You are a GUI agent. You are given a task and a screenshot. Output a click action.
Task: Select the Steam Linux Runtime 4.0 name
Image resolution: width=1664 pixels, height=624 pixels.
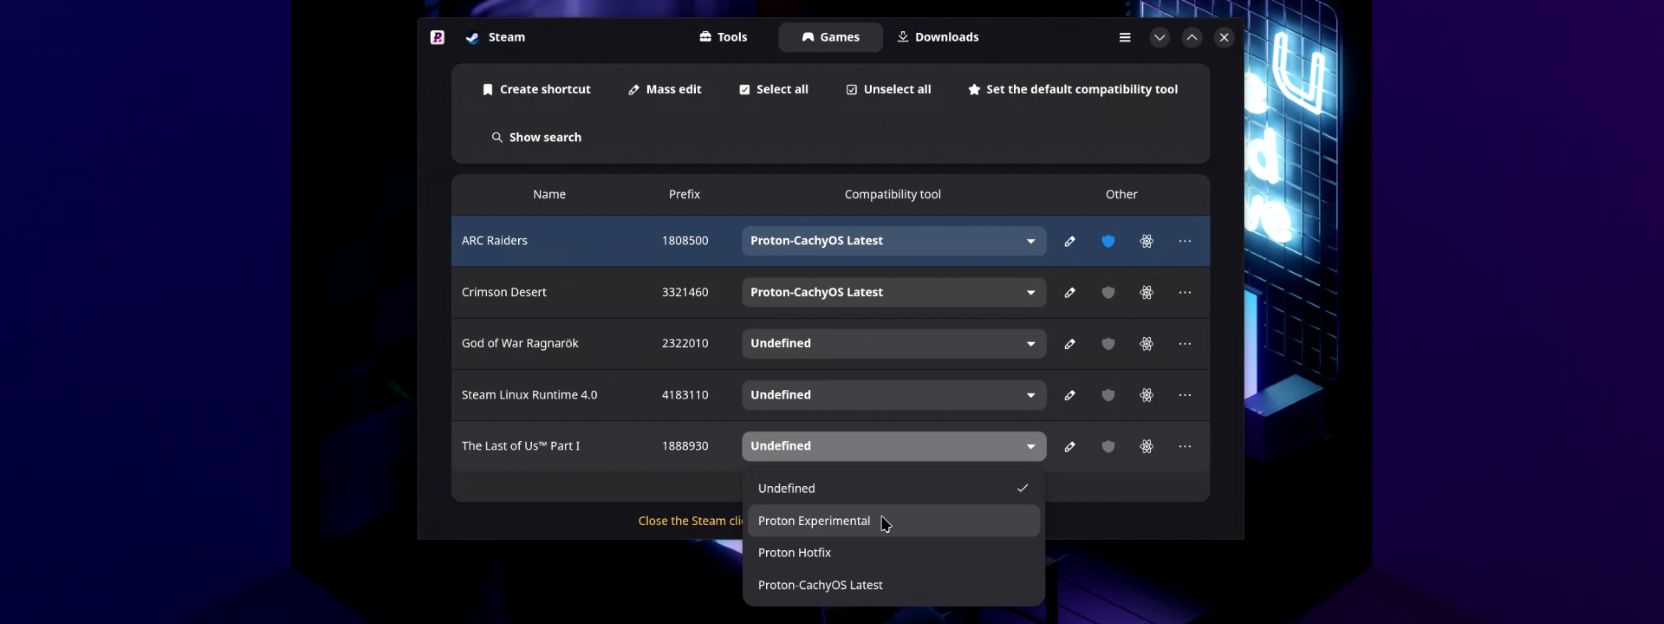pos(529,395)
